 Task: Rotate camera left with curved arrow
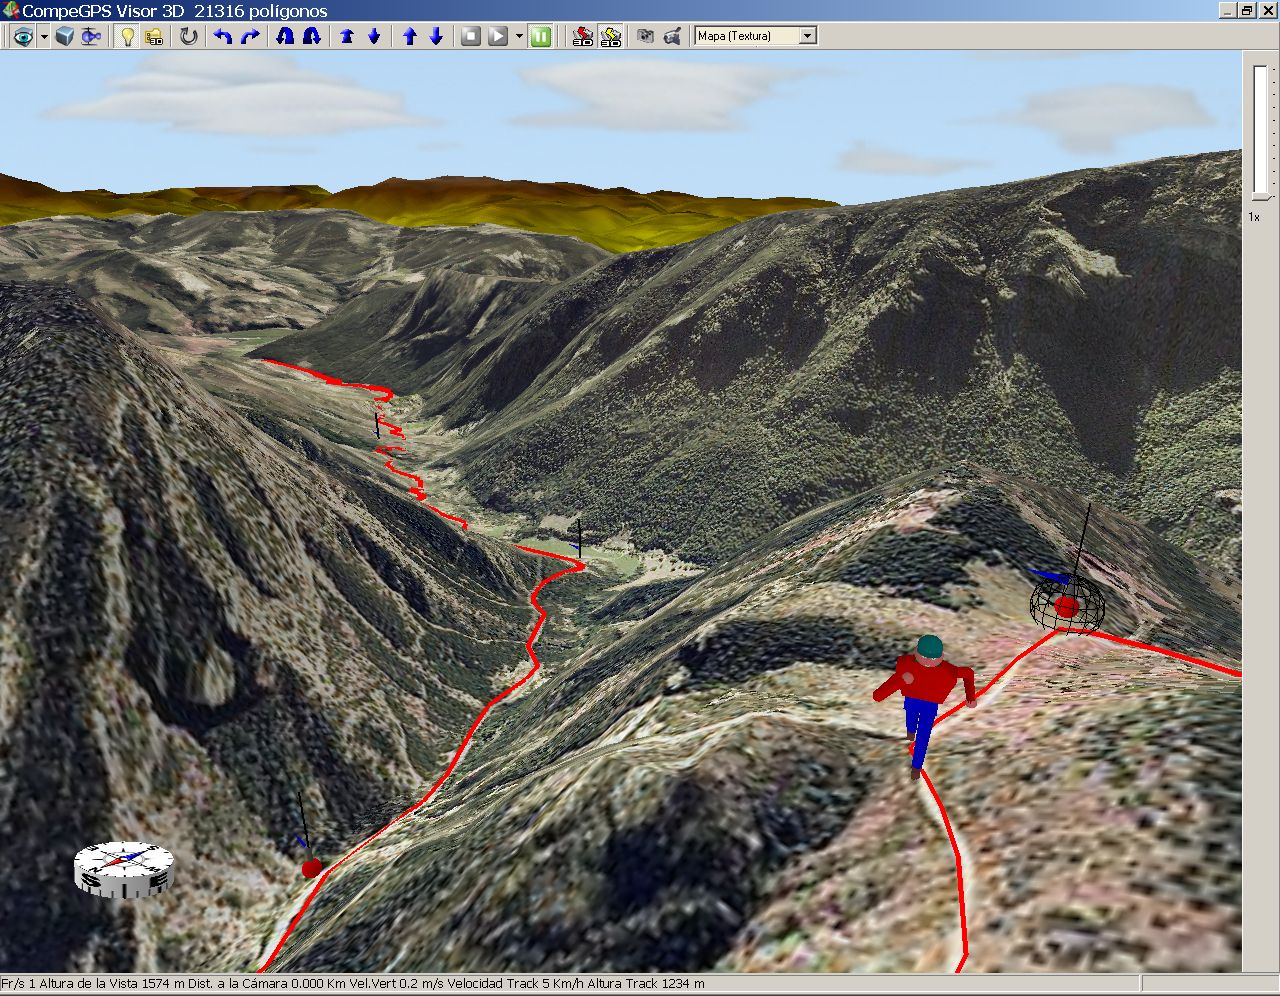coord(223,37)
